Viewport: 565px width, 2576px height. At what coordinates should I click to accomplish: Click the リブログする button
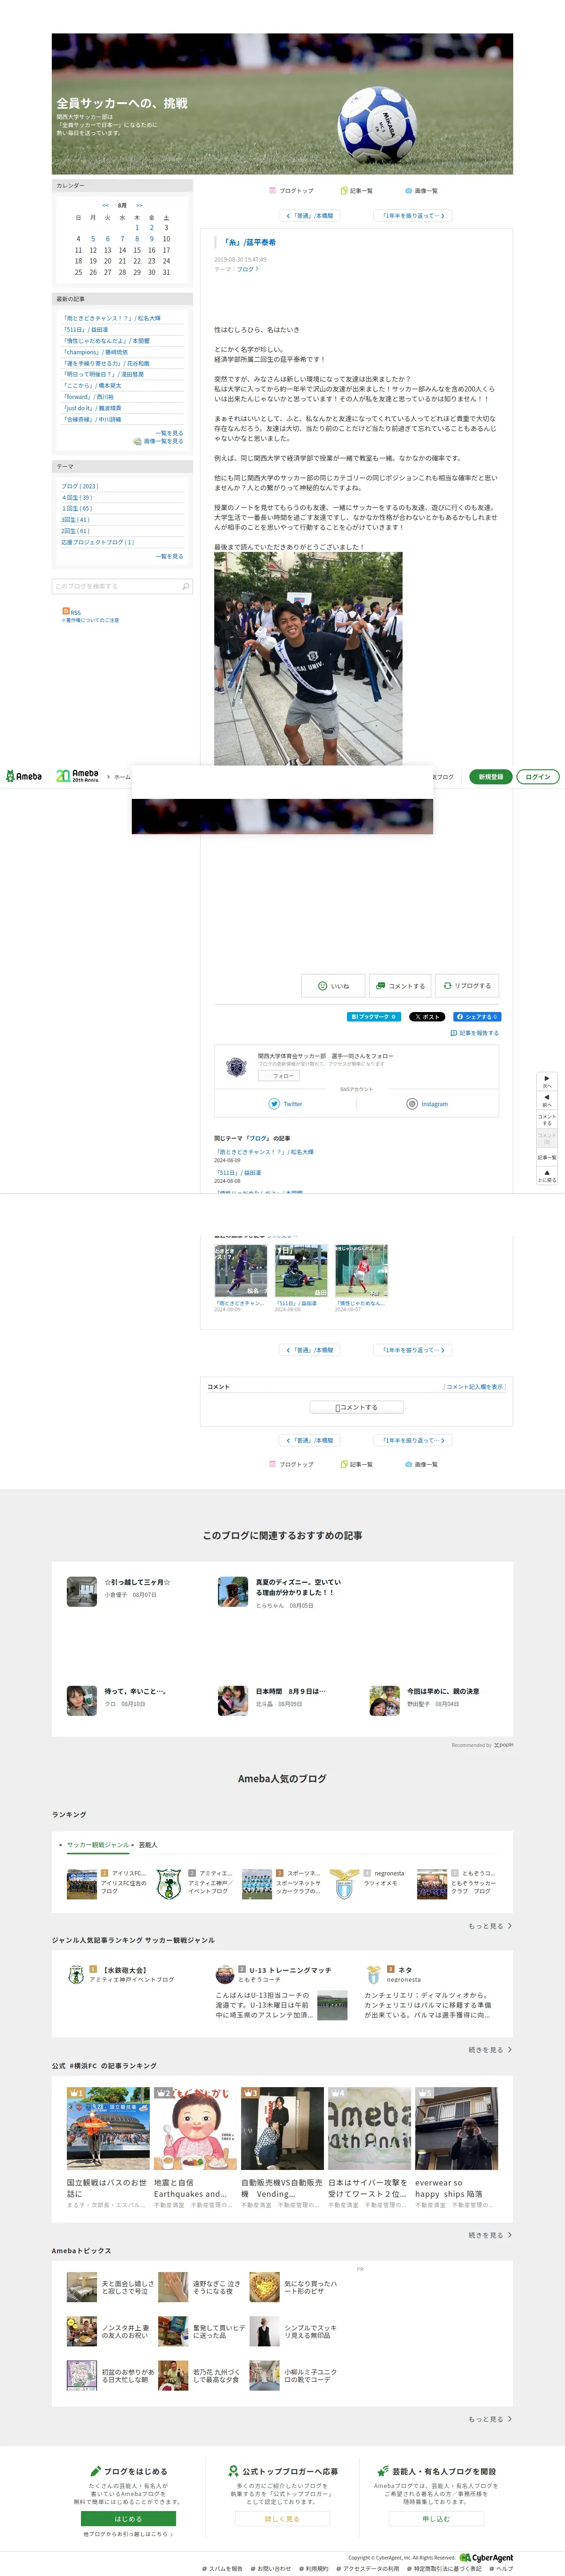point(467,986)
